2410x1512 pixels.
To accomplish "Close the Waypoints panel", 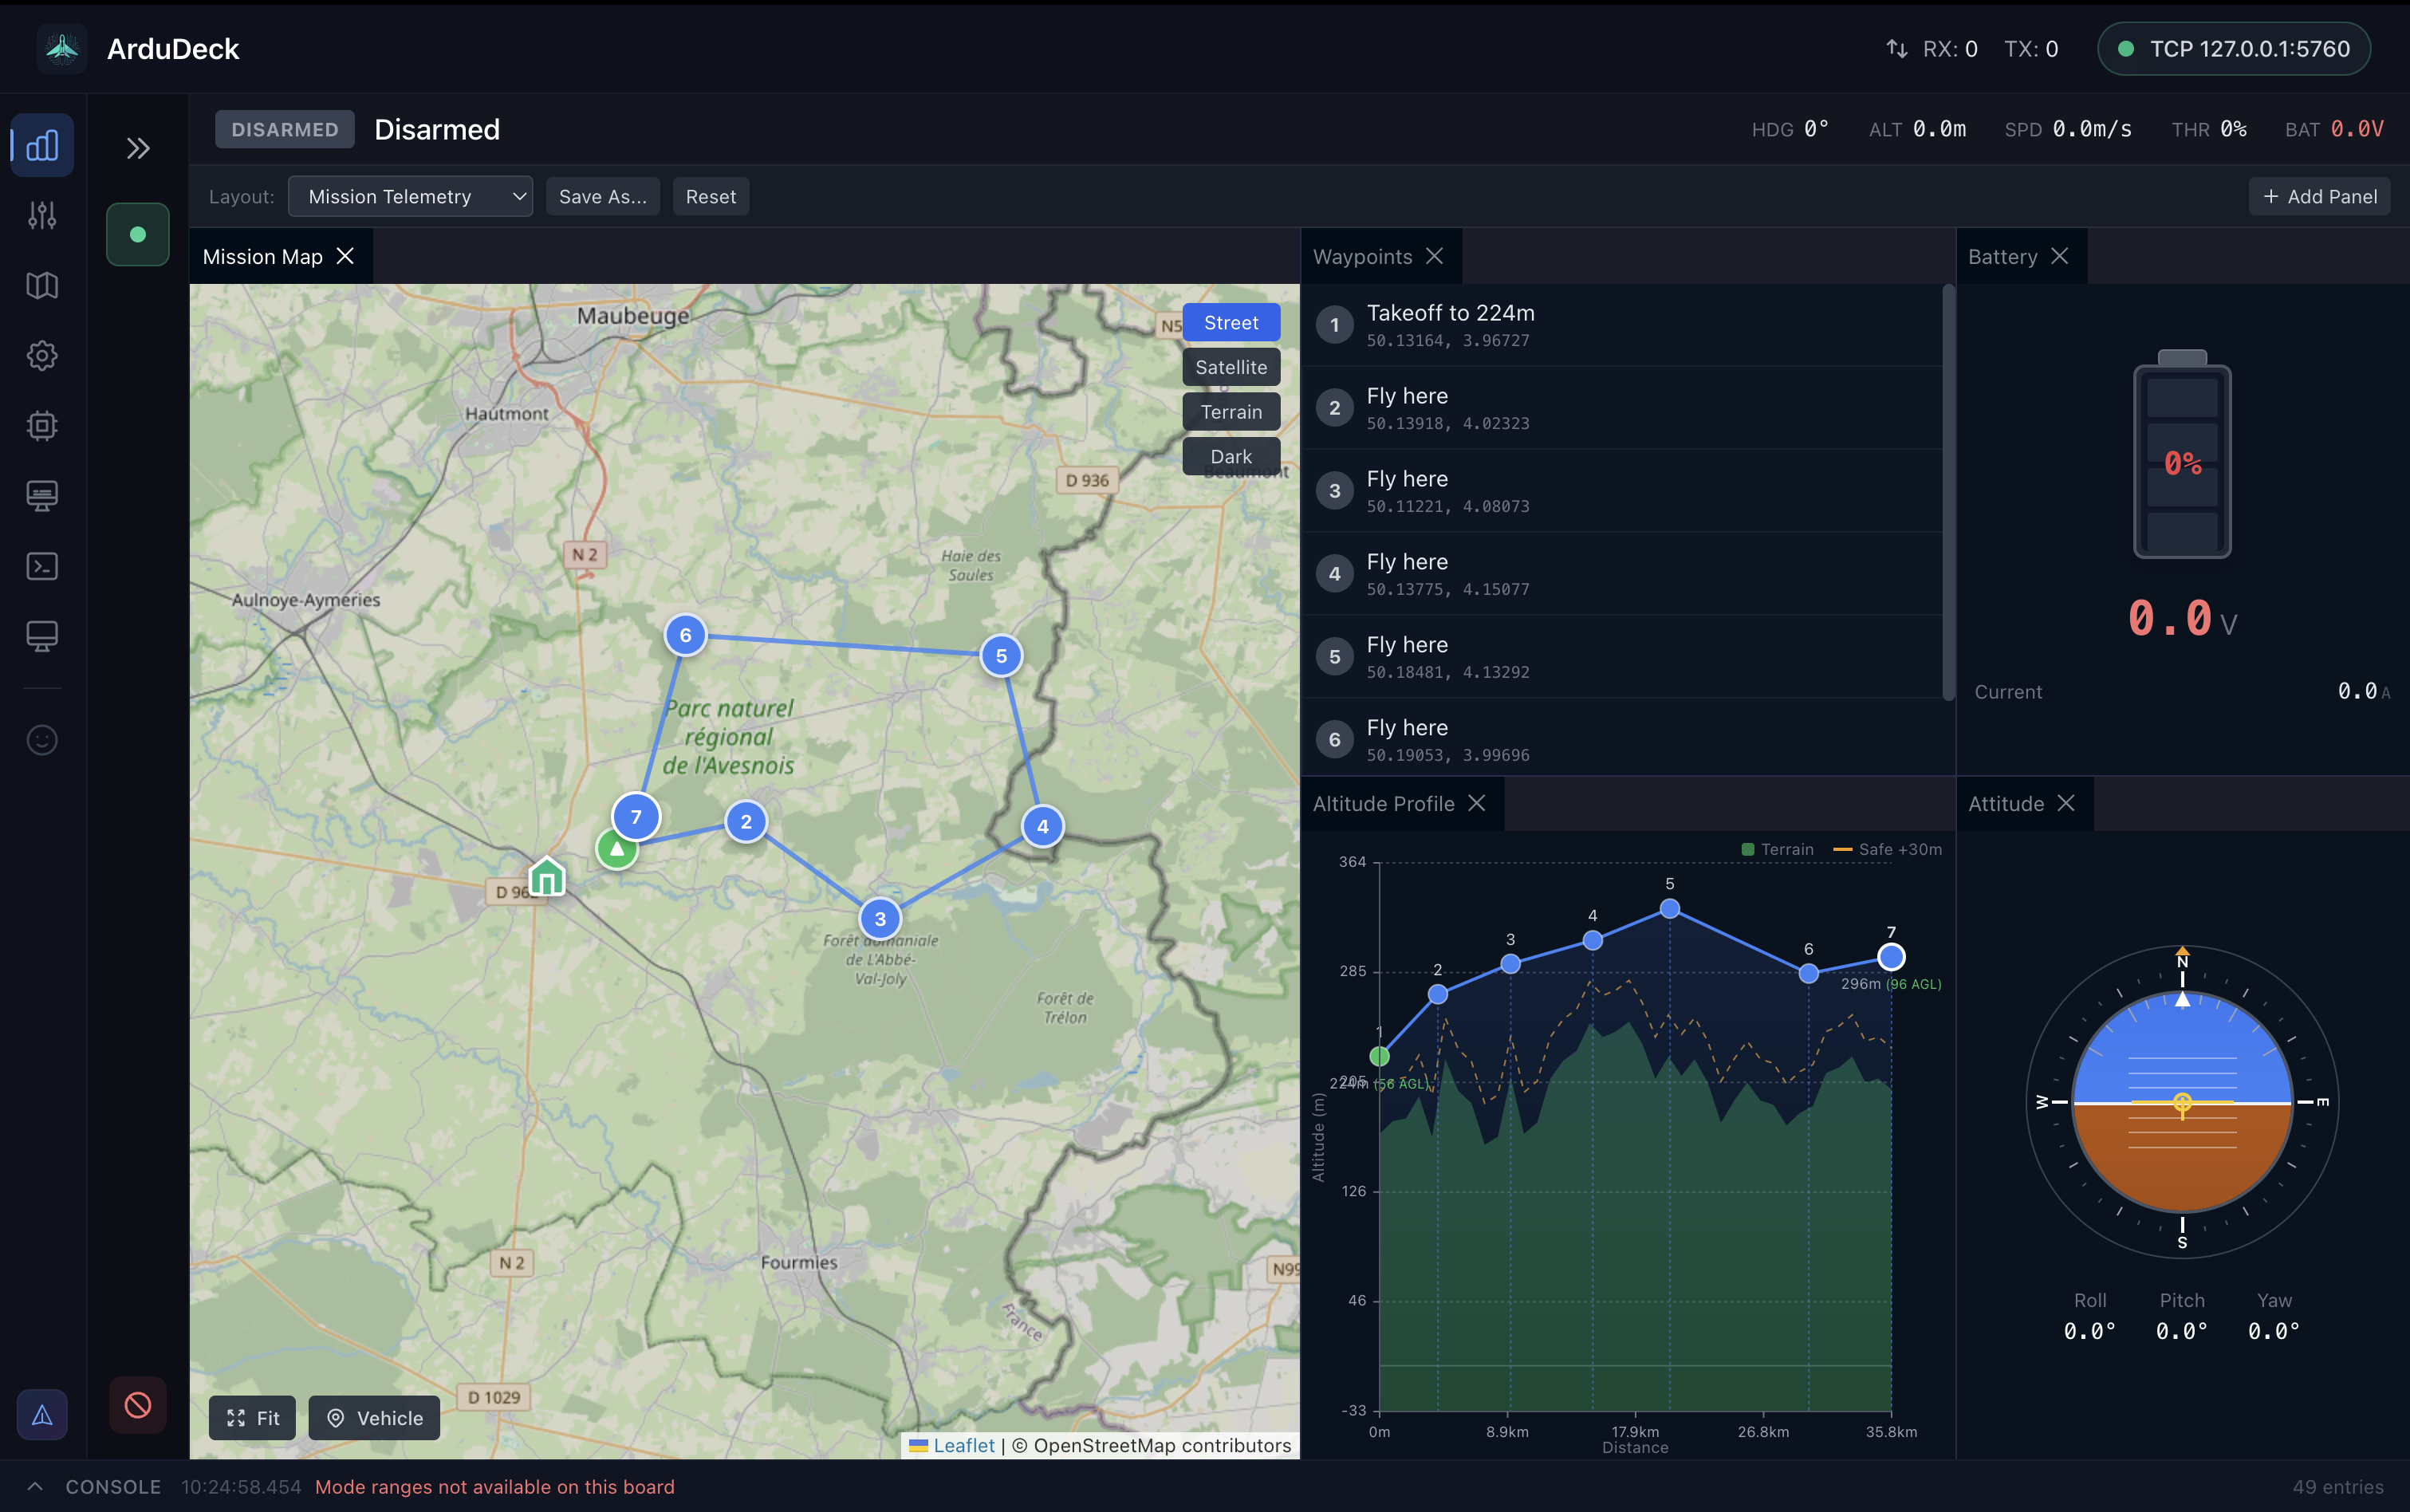I will (1434, 257).
